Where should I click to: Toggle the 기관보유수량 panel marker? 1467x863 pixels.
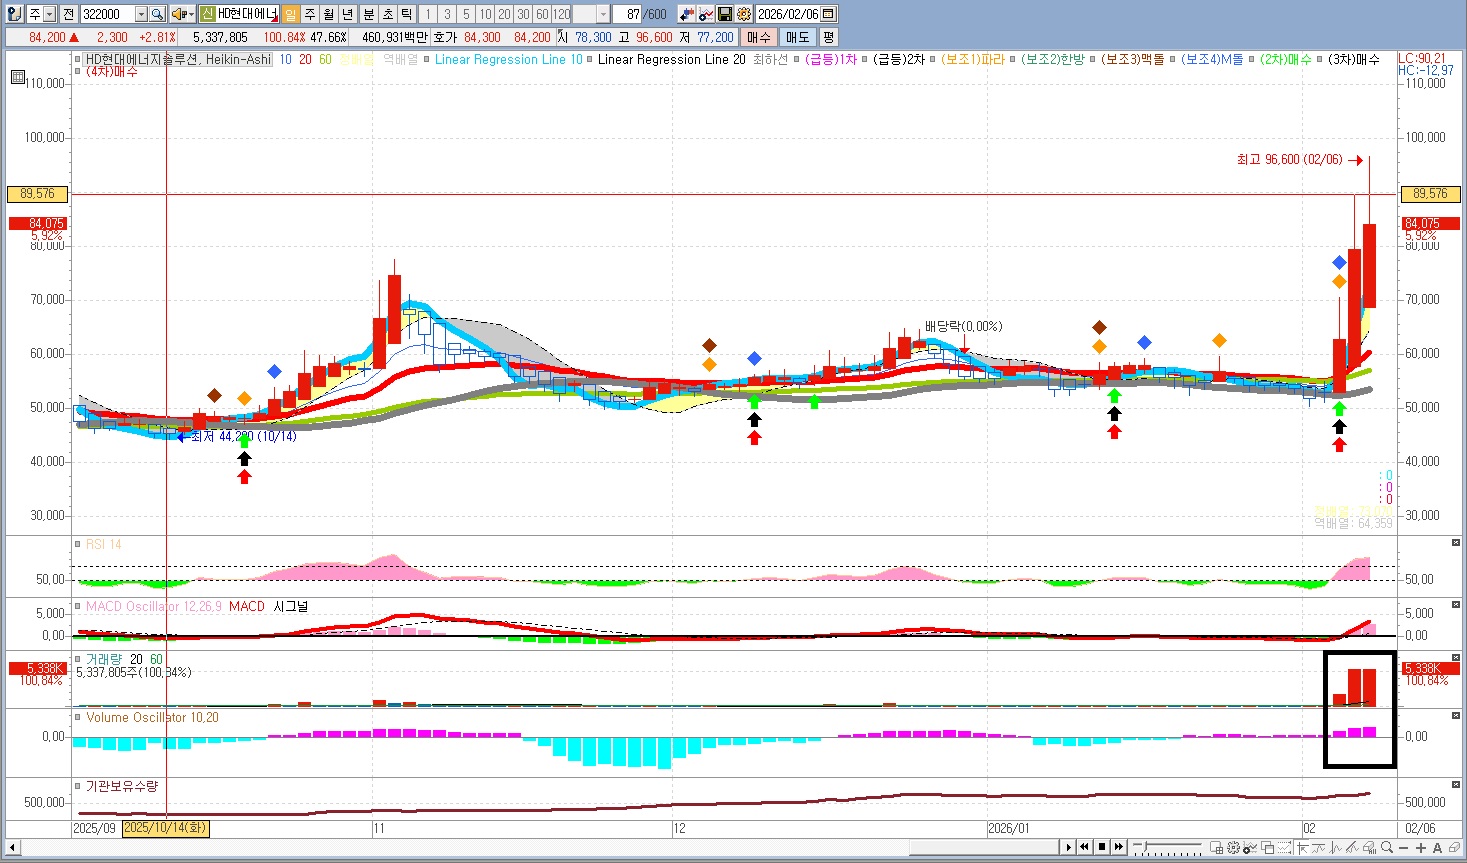pos(78,786)
